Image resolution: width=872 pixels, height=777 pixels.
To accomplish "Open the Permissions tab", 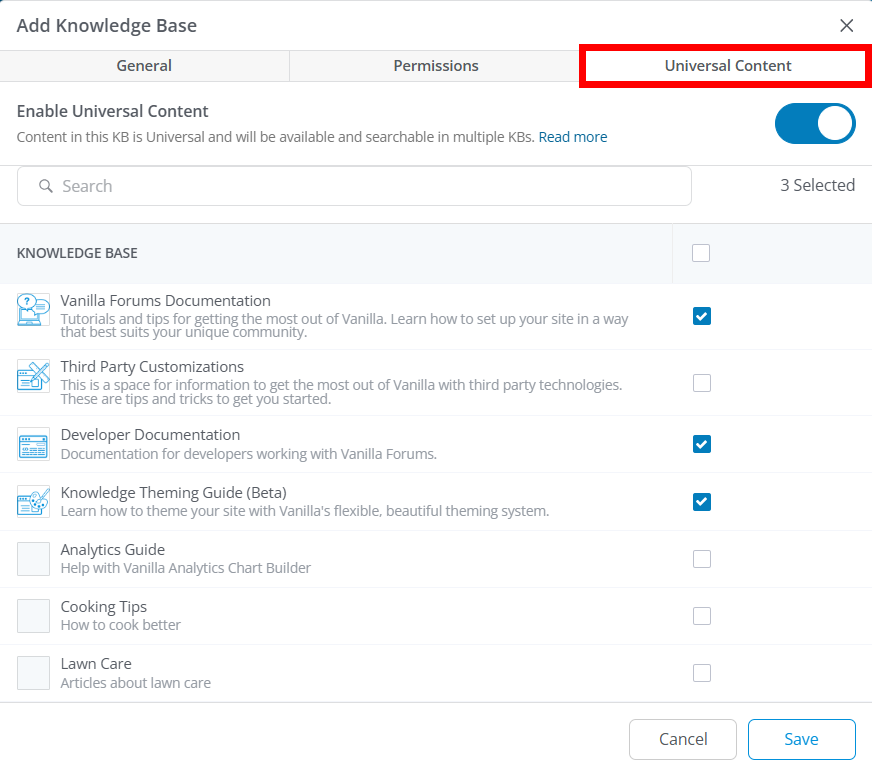I will point(436,66).
